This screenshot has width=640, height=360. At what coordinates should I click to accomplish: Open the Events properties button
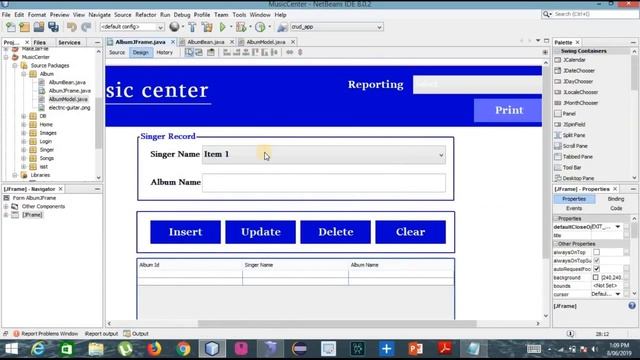[574, 208]
